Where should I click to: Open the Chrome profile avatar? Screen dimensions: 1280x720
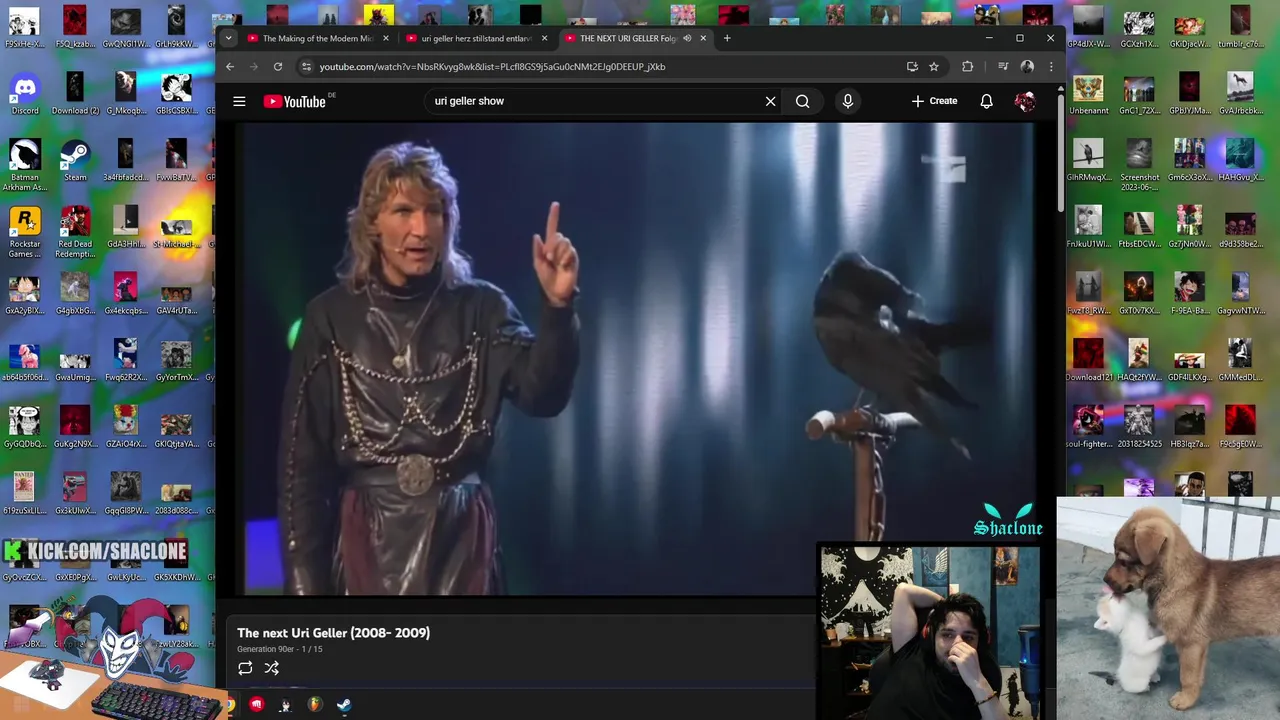(x=1027, y=66)
